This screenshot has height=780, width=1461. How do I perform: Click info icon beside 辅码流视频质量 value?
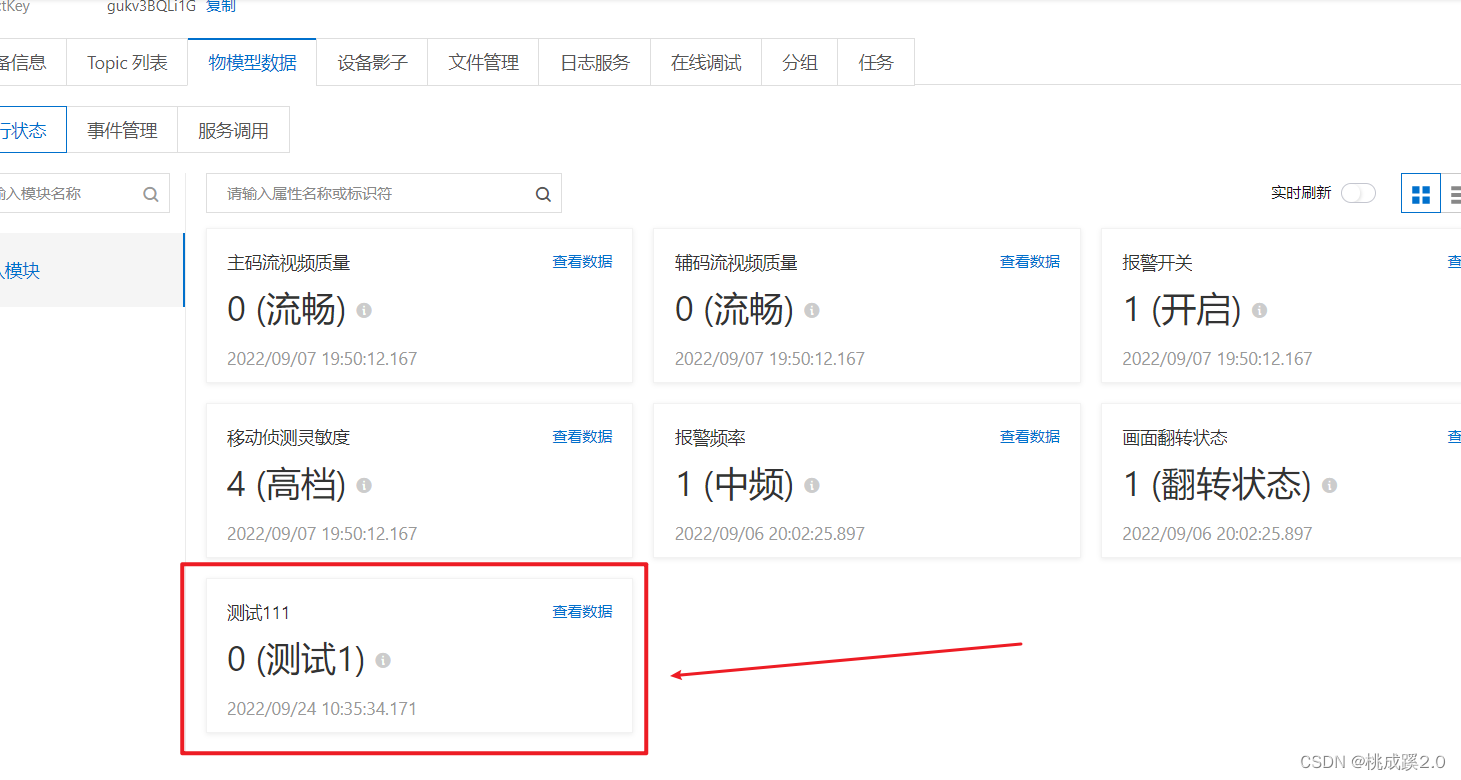point(812,310)
